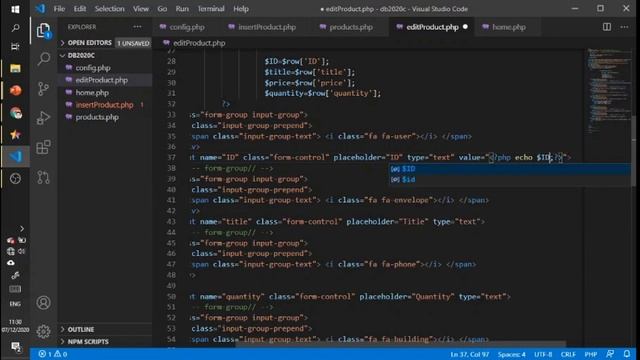Image resolution: width=640 pixels, height=360 pixels.
Task: Open the action center notification icon
Action: (x=16, y=347)
